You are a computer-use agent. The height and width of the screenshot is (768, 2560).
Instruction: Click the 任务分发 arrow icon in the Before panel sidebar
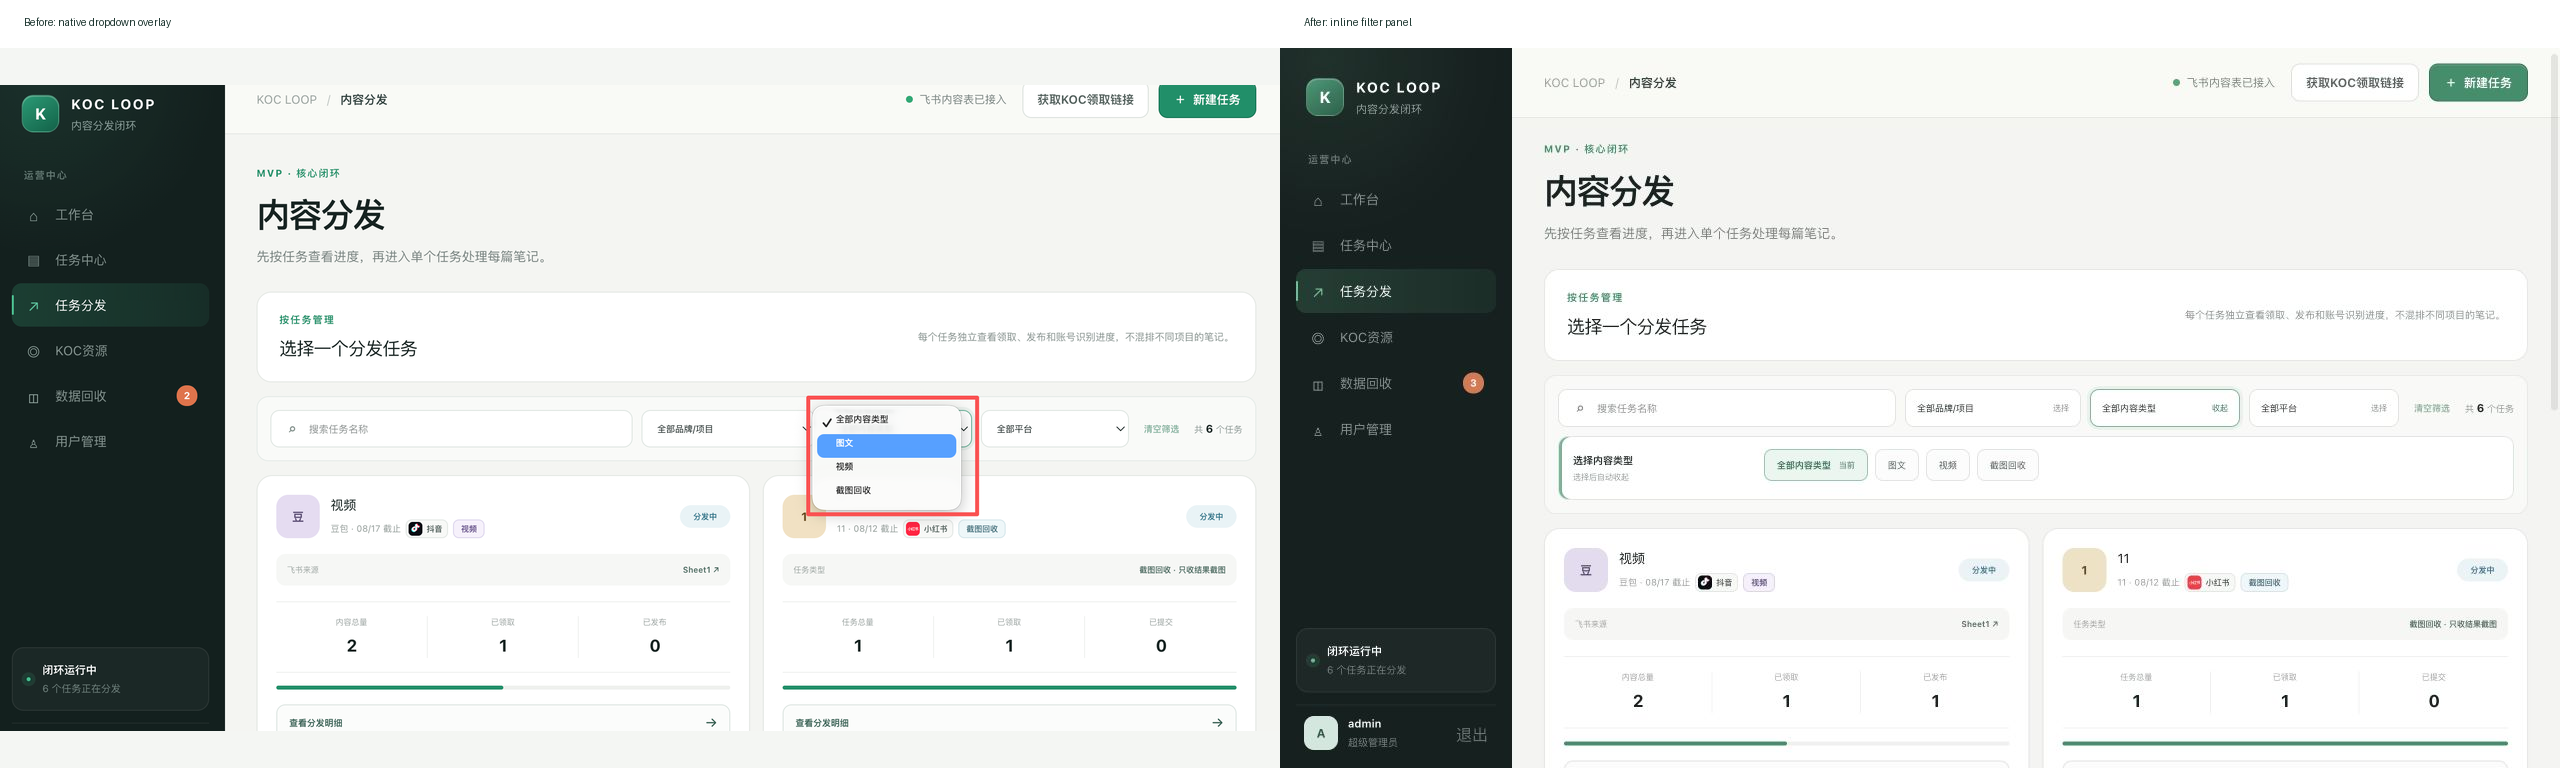click(x=33, y=306)
